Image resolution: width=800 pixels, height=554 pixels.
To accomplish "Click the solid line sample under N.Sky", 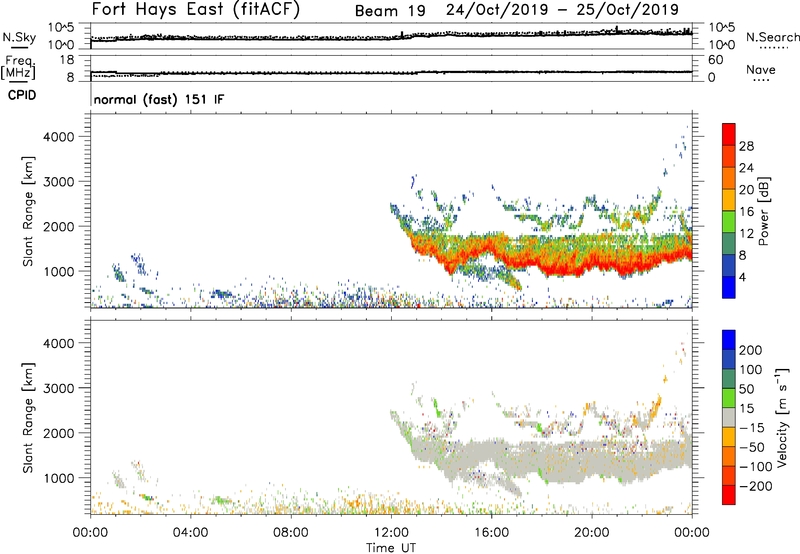I will [x=19, y=47].
